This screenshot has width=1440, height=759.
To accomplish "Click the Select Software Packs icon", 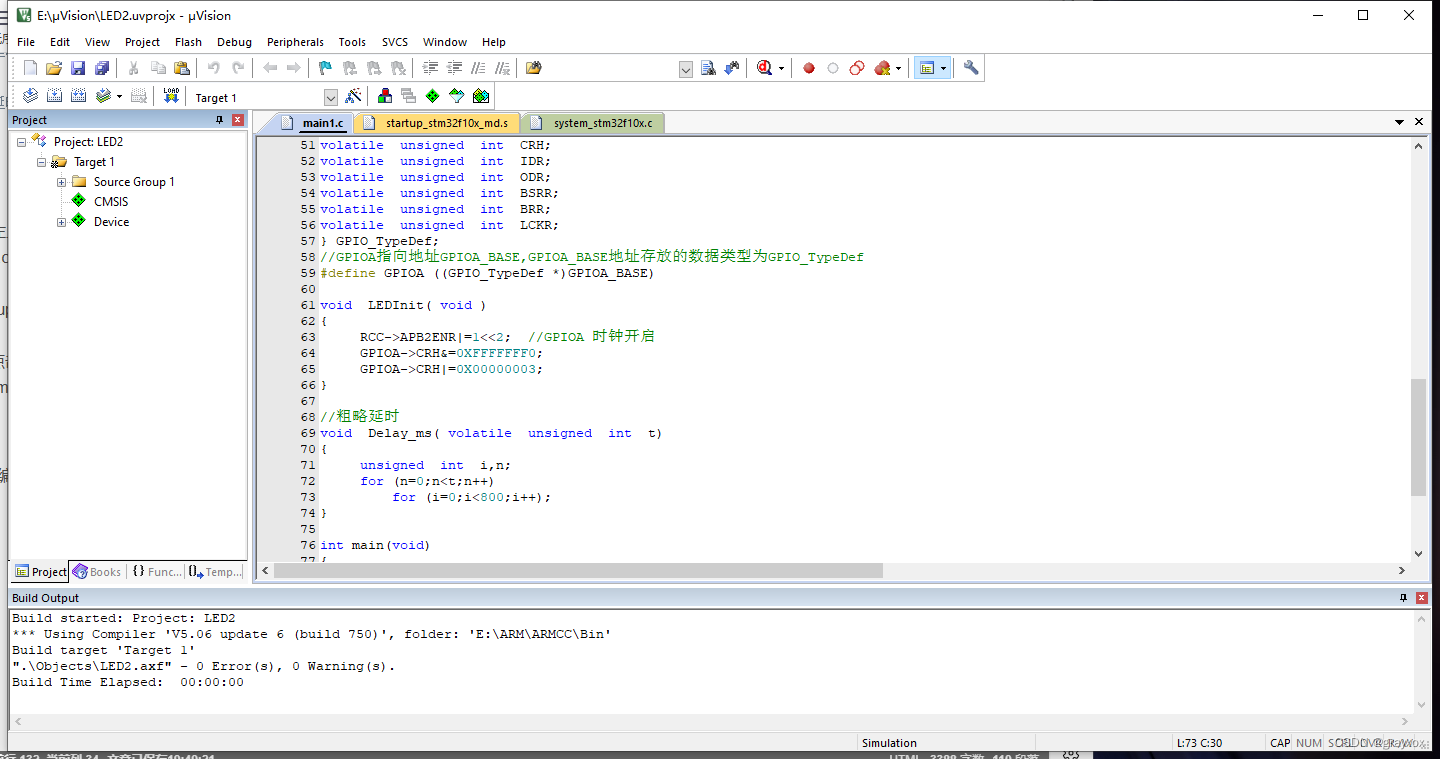I will pyautogui.click(x=457, y=96).
